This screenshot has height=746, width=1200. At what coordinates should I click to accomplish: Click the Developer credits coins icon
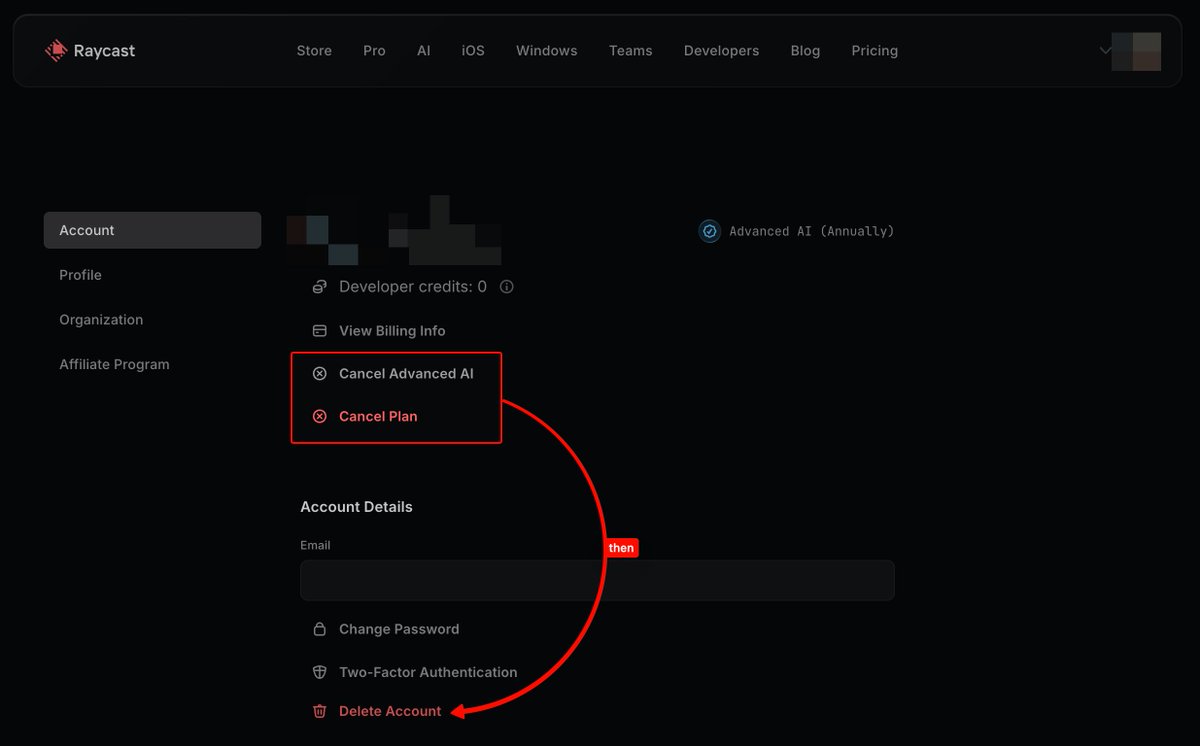(x=320, y=287)
